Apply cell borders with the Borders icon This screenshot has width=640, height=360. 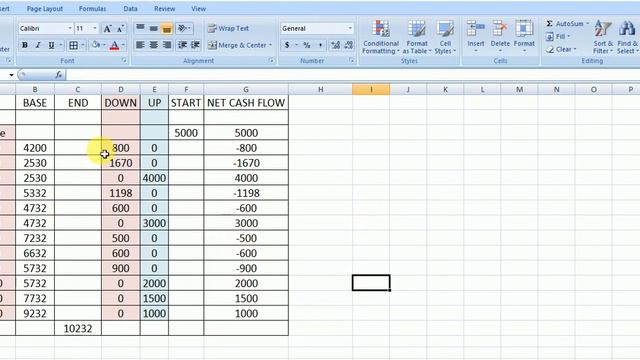click(73, 45)
